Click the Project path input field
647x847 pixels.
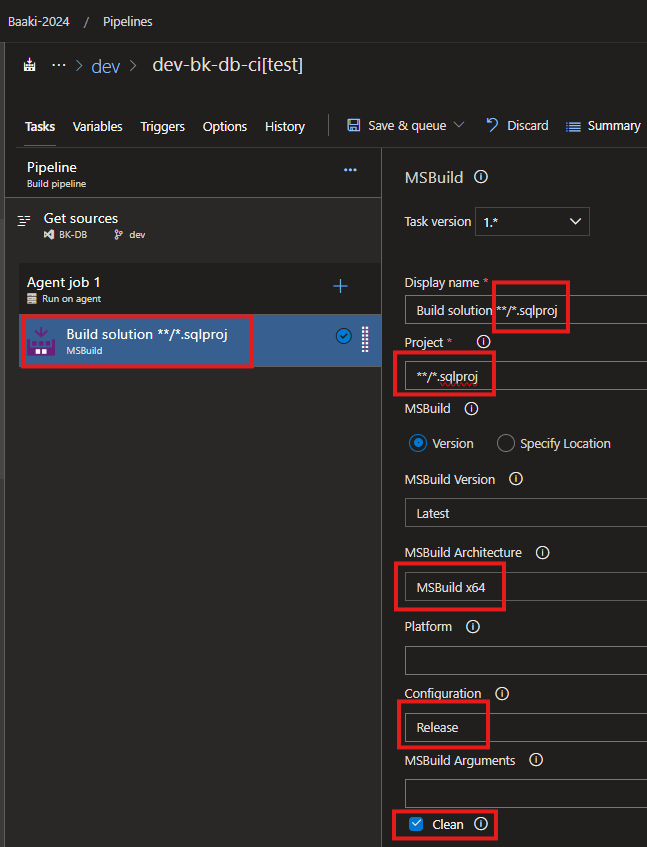pyautogui.click(x=526, y=375)
